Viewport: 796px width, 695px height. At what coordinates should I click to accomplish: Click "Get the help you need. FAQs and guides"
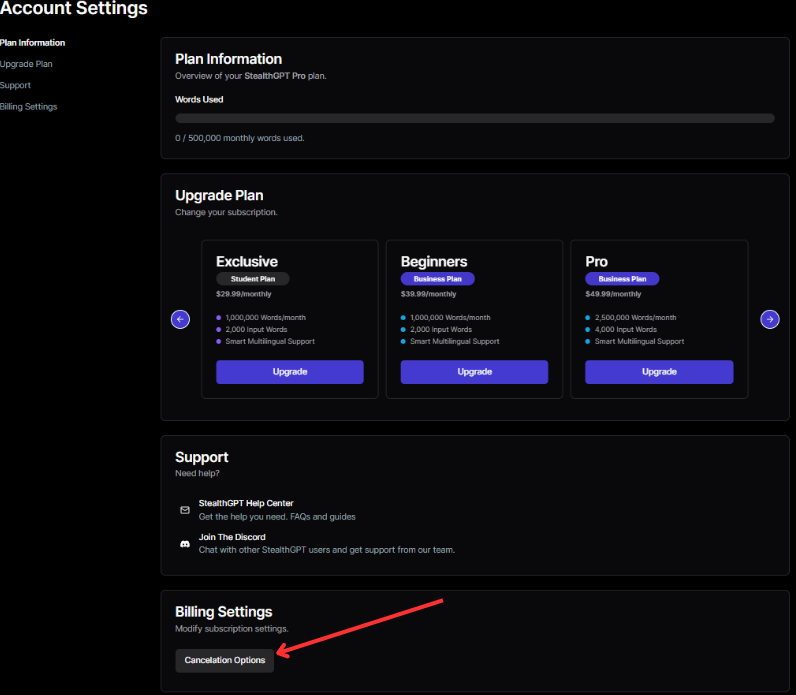[277, 517]
